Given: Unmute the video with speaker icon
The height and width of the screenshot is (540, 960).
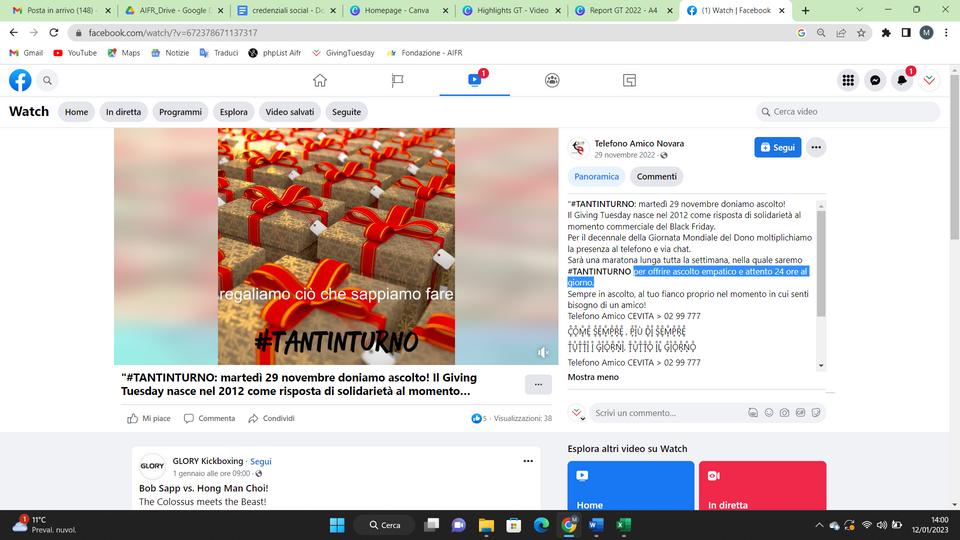Looking at the screenshot, I should 542,352.
